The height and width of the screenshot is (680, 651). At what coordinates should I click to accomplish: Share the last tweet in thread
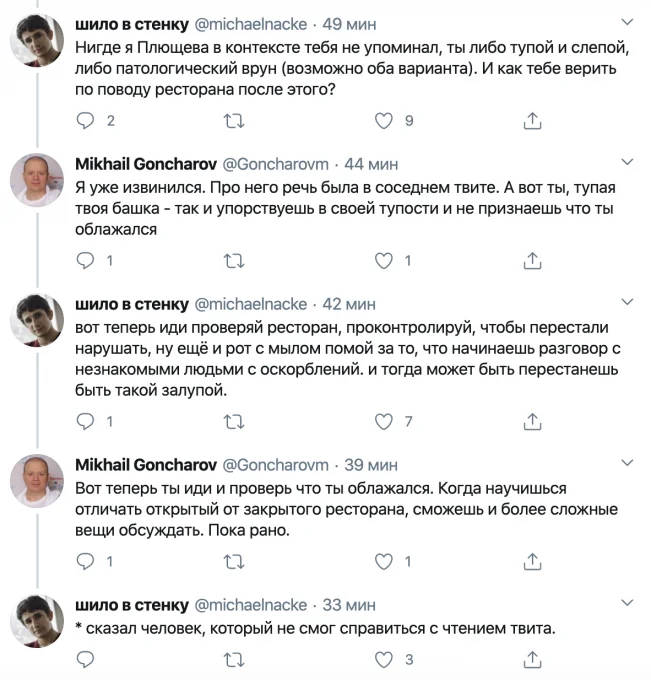(x=532, y=660)
